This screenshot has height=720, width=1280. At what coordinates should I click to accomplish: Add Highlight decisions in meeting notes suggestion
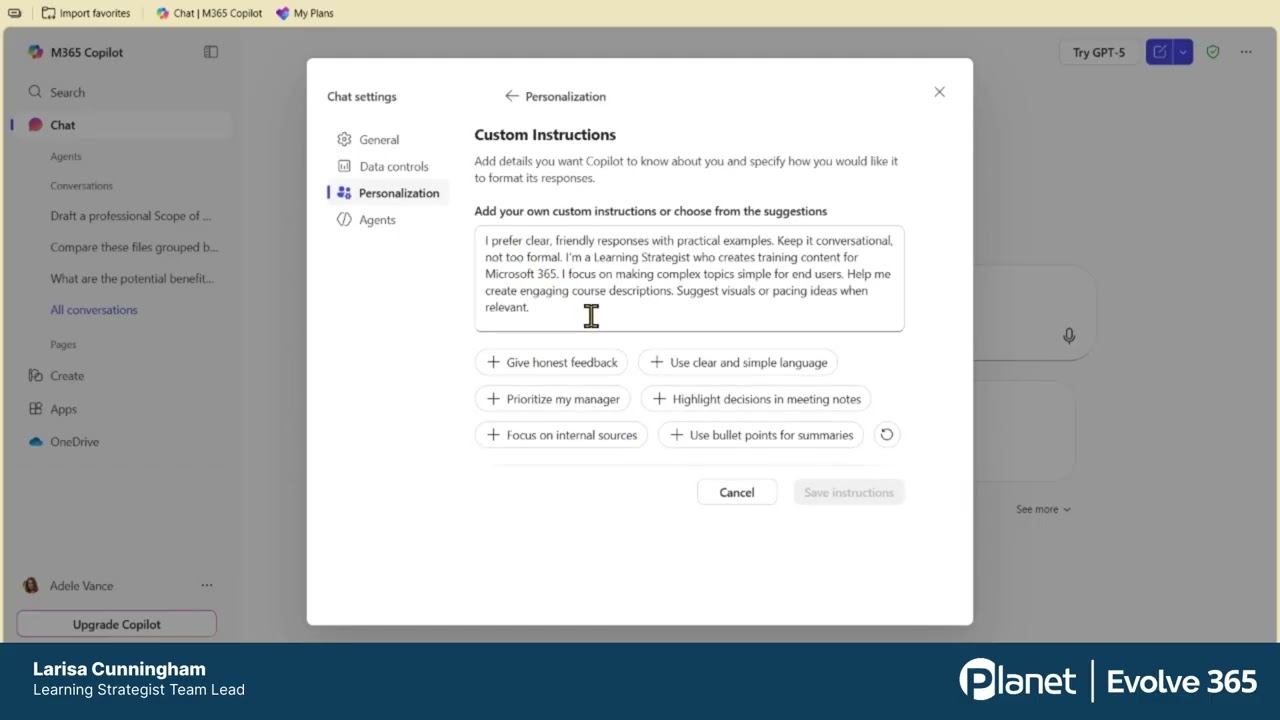coord(756,399)
